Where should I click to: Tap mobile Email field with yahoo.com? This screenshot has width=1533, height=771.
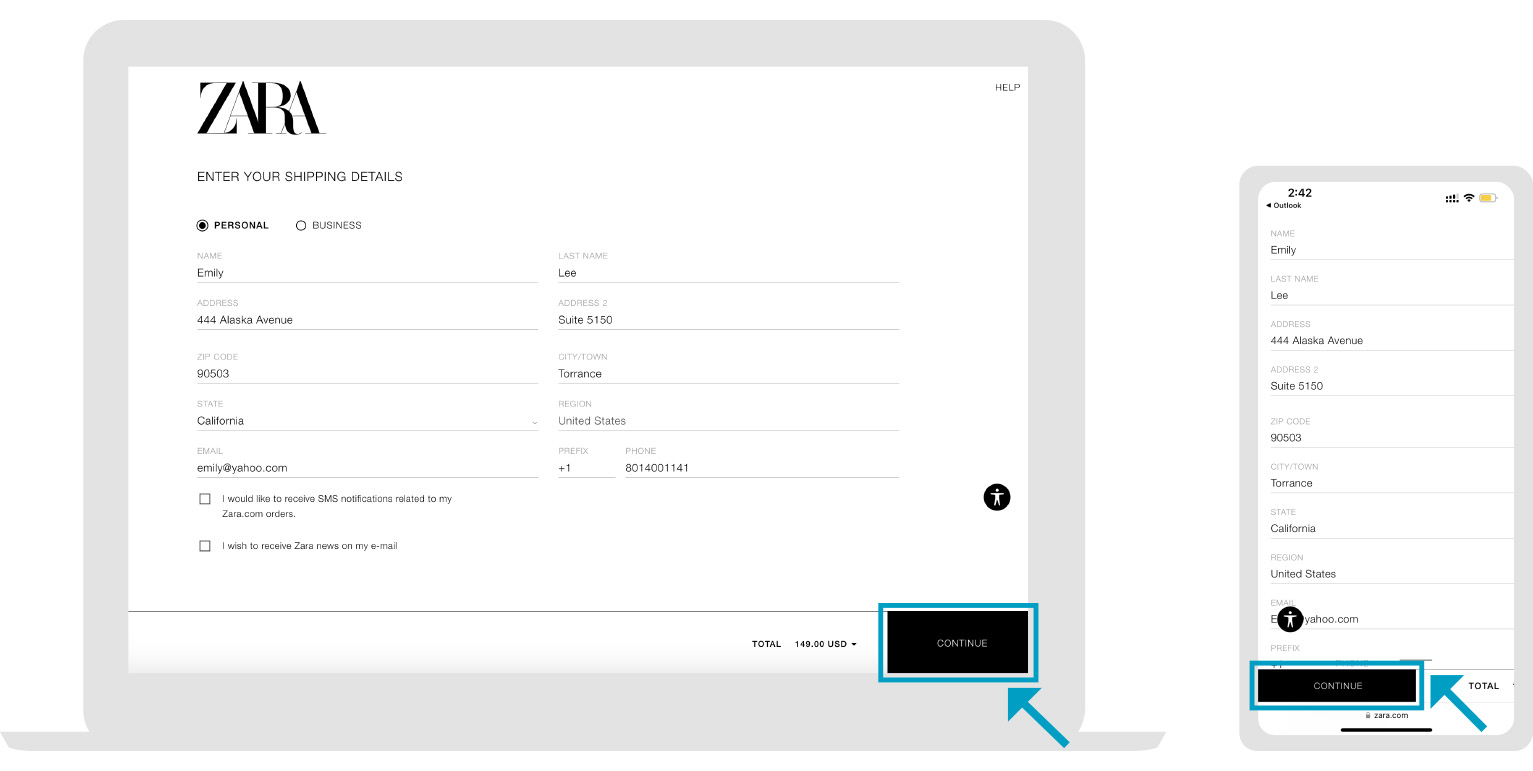[x=1392, y=619]
